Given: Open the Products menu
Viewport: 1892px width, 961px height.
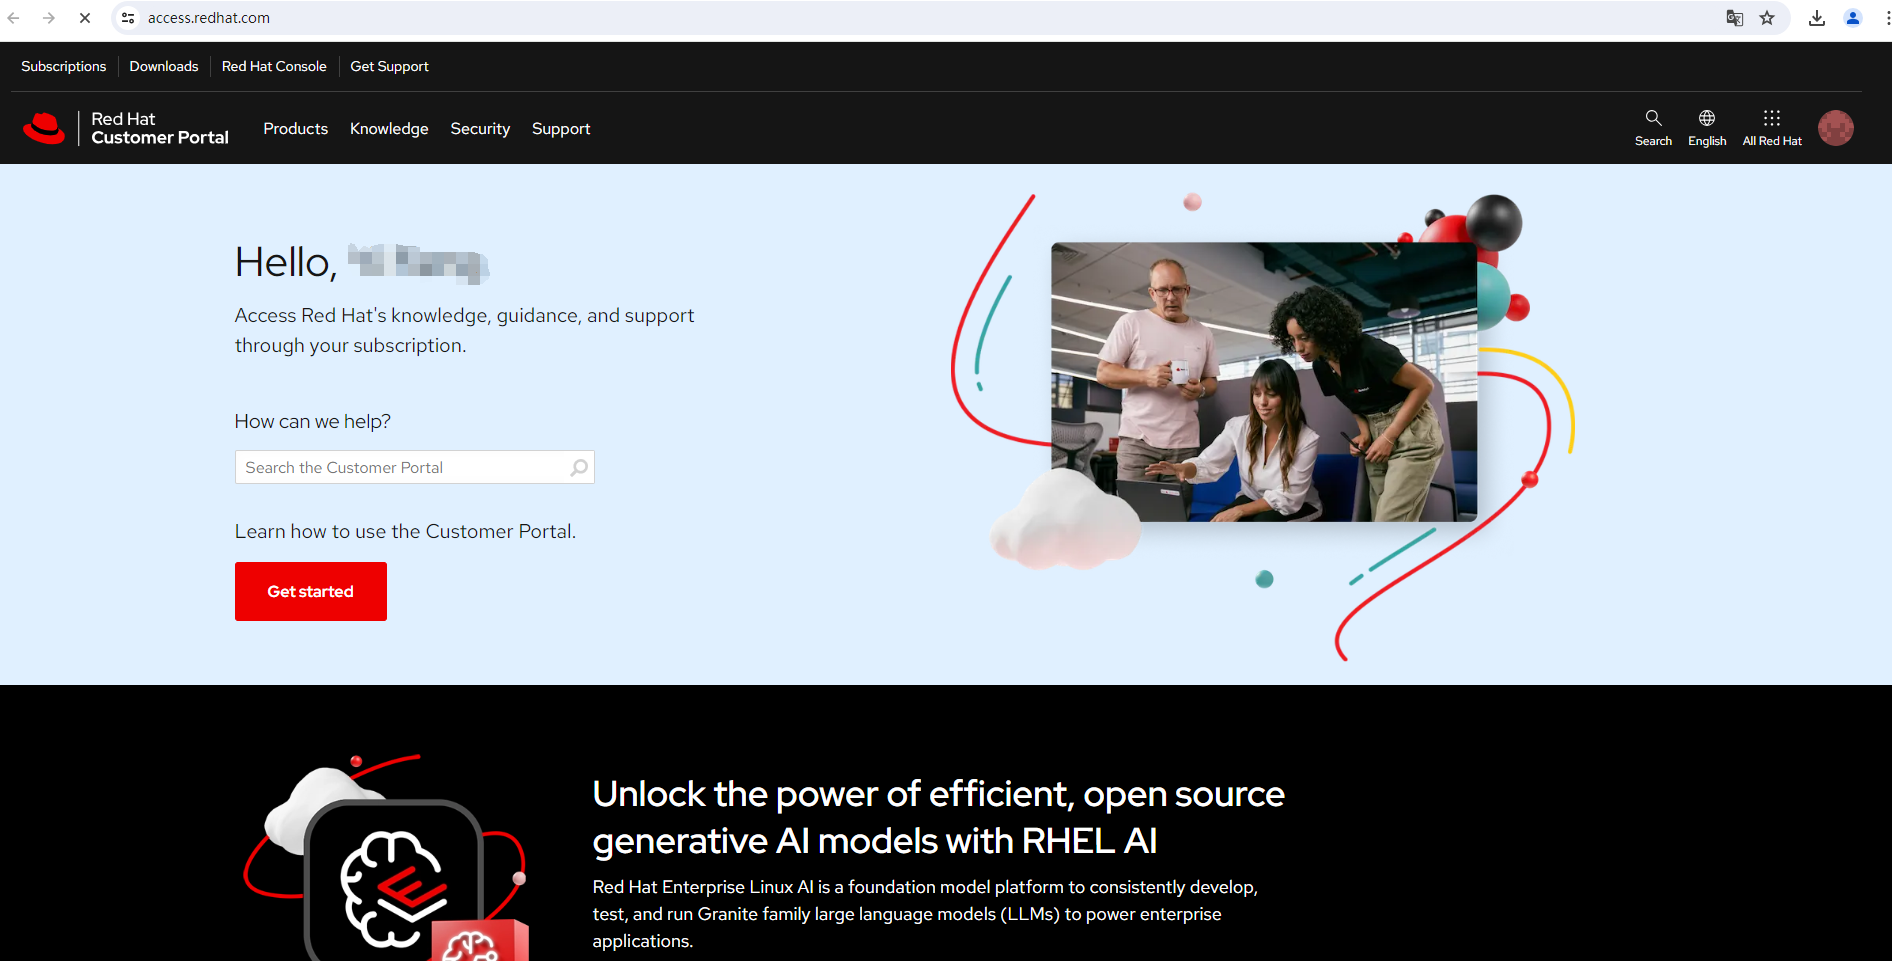Looking at the screenshot, I should pyautogui.click(x=296, y=129).
